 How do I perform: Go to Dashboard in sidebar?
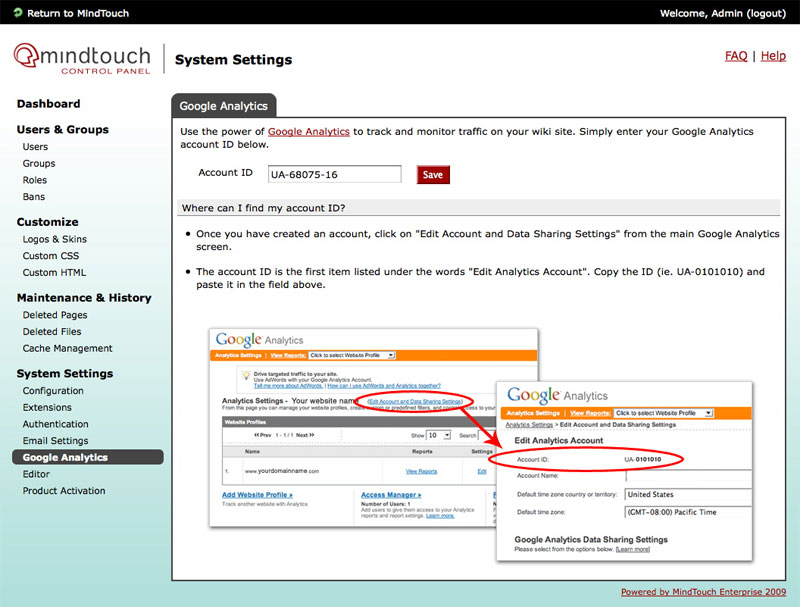48,104
